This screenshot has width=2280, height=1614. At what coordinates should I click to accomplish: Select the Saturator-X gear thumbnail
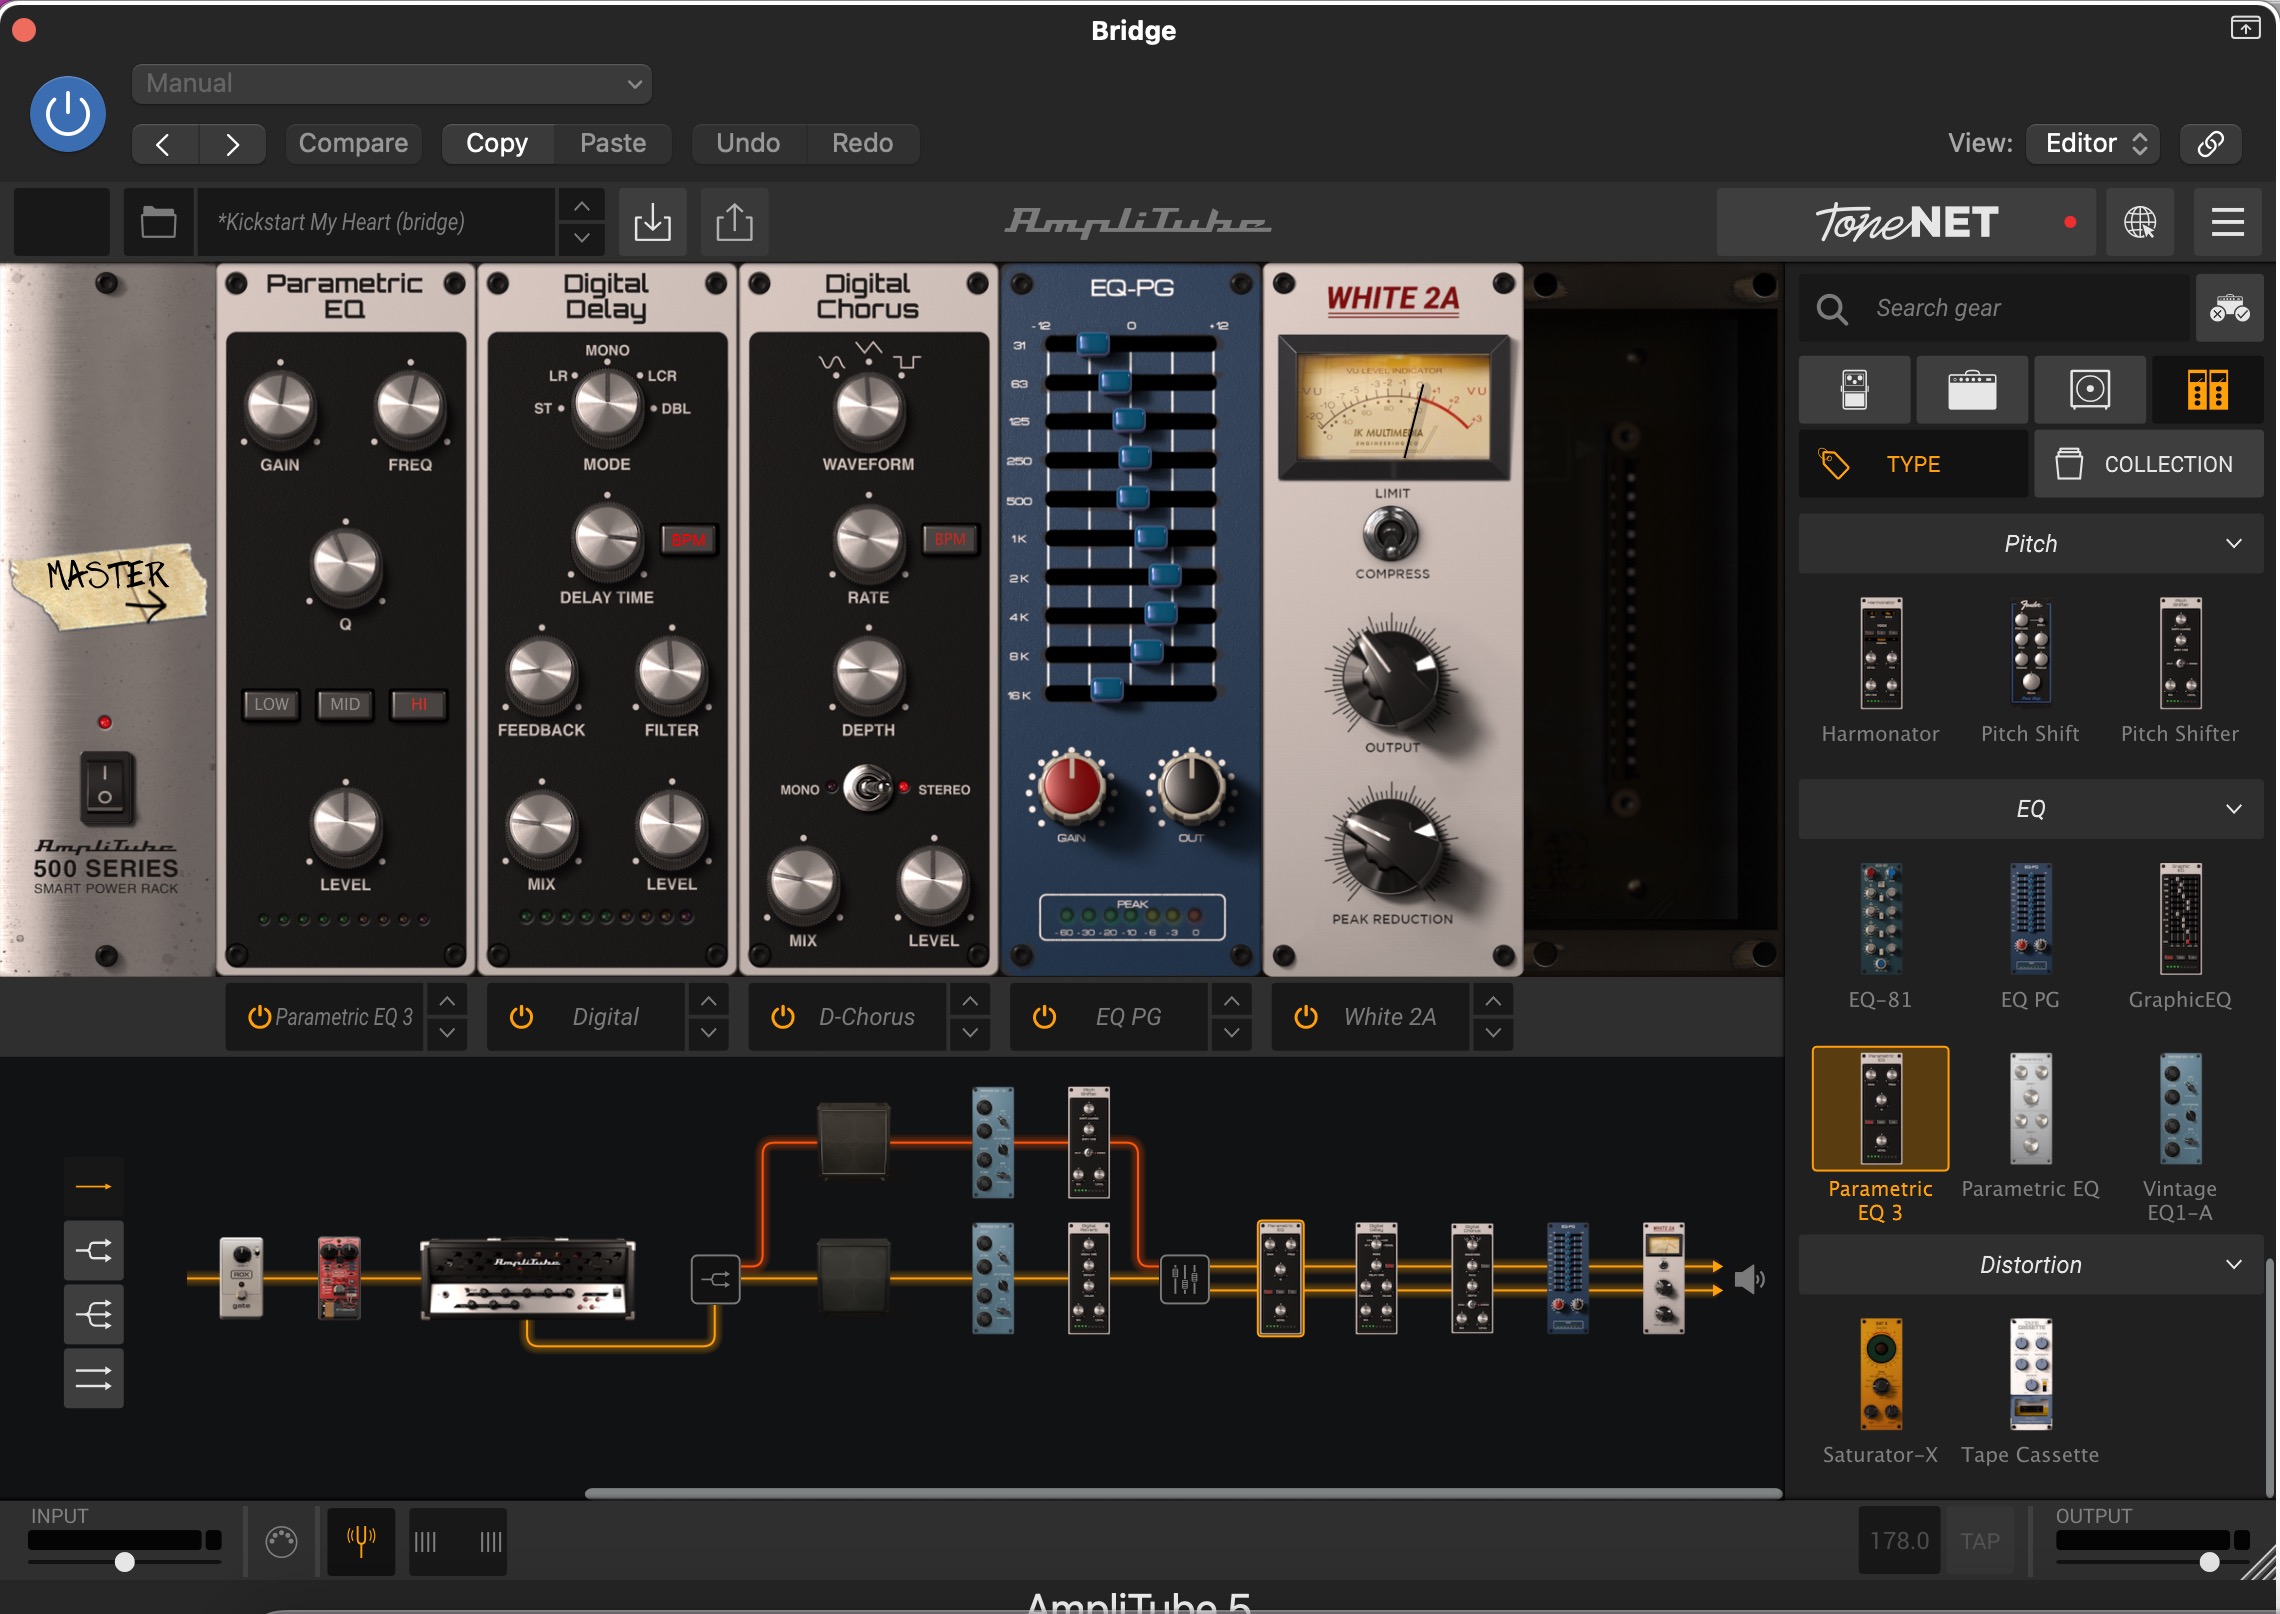[1880, 1375]
